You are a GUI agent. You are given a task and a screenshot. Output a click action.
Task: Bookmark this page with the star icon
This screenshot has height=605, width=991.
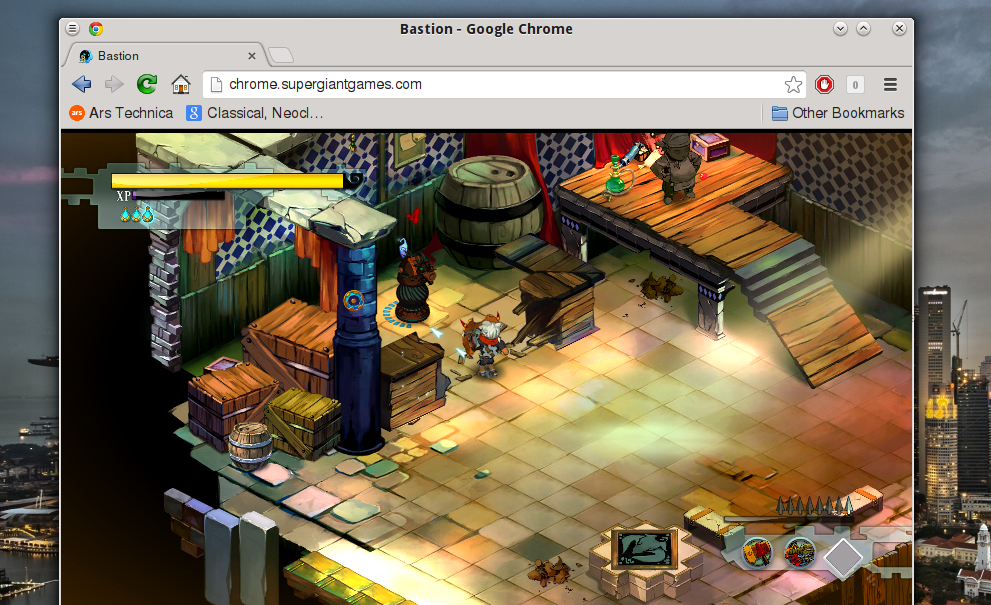793,85
